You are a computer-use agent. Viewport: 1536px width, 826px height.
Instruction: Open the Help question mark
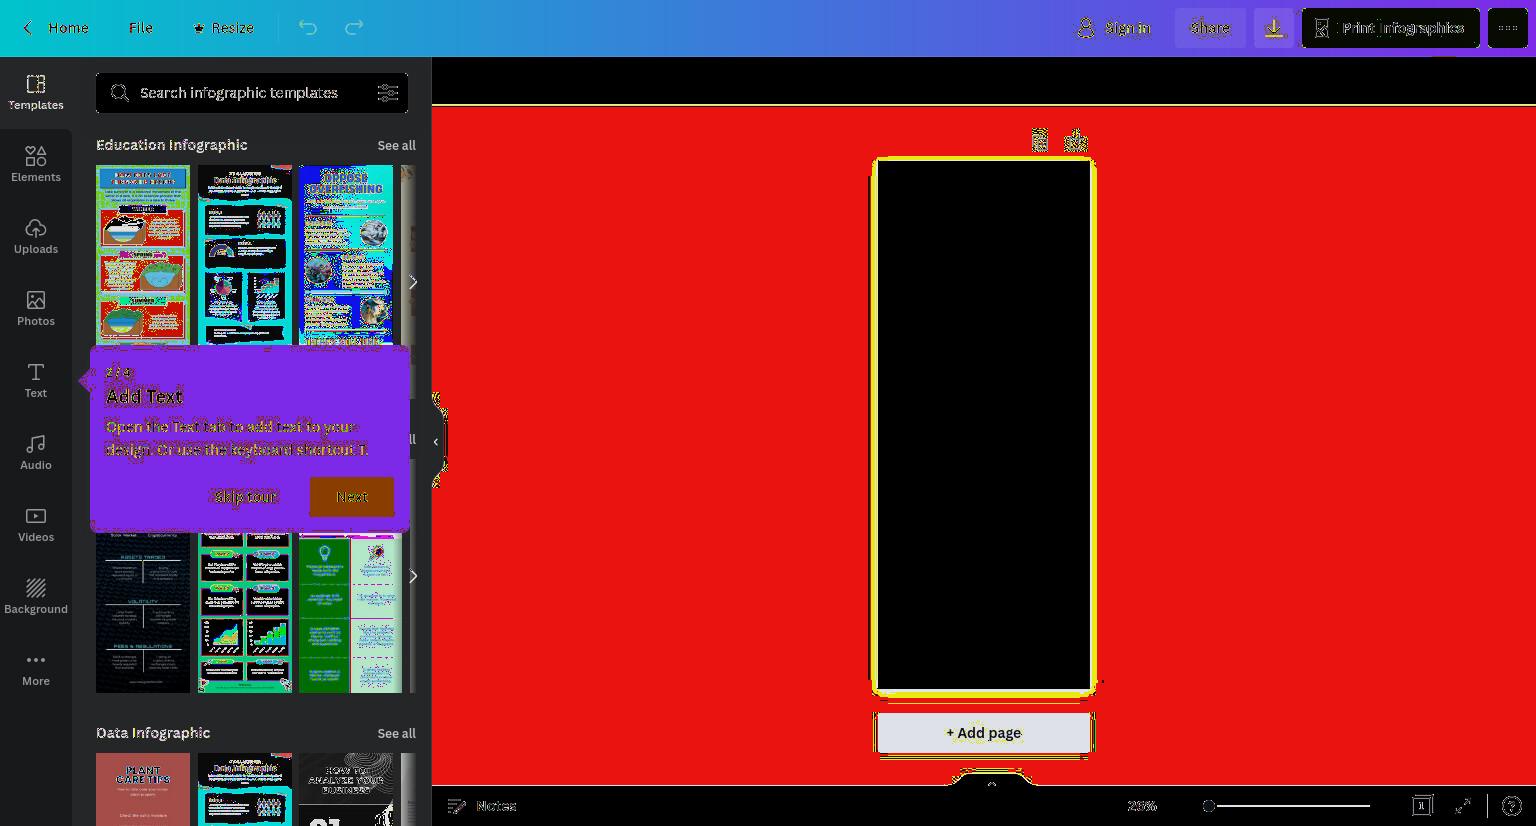(x=1512, y=806)
